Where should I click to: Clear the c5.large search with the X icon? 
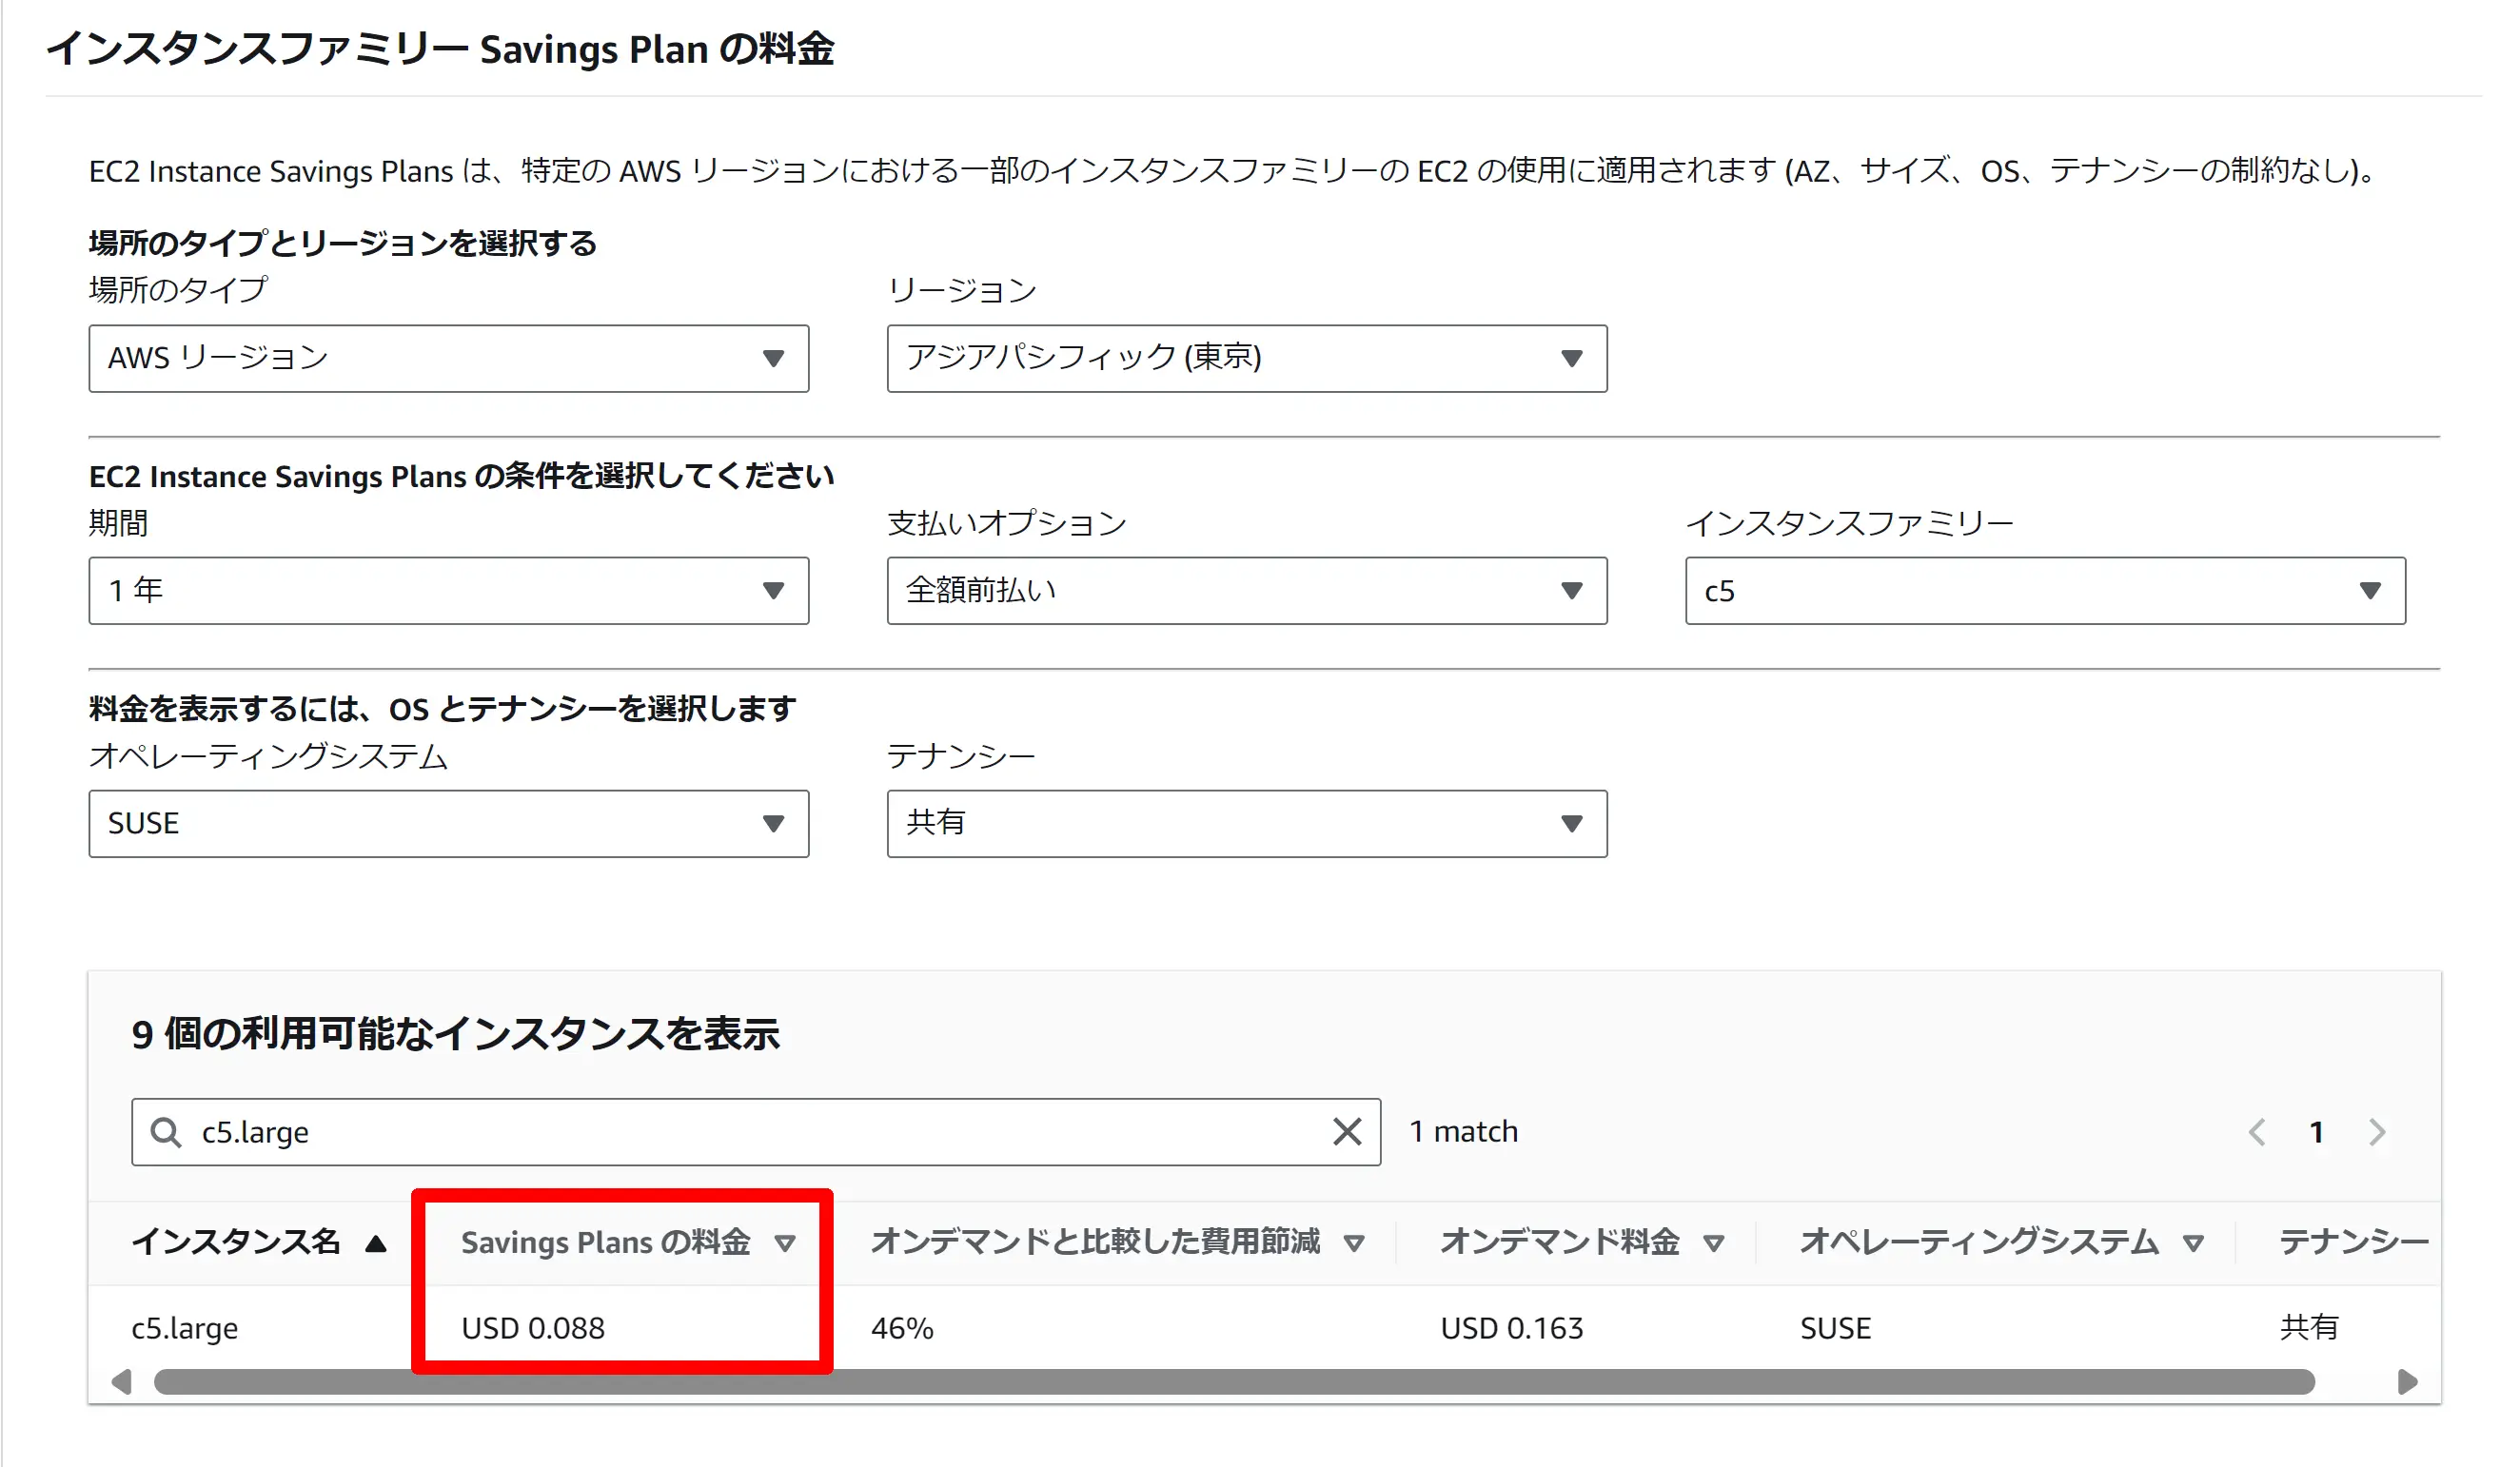(x=1347, y=1132)
